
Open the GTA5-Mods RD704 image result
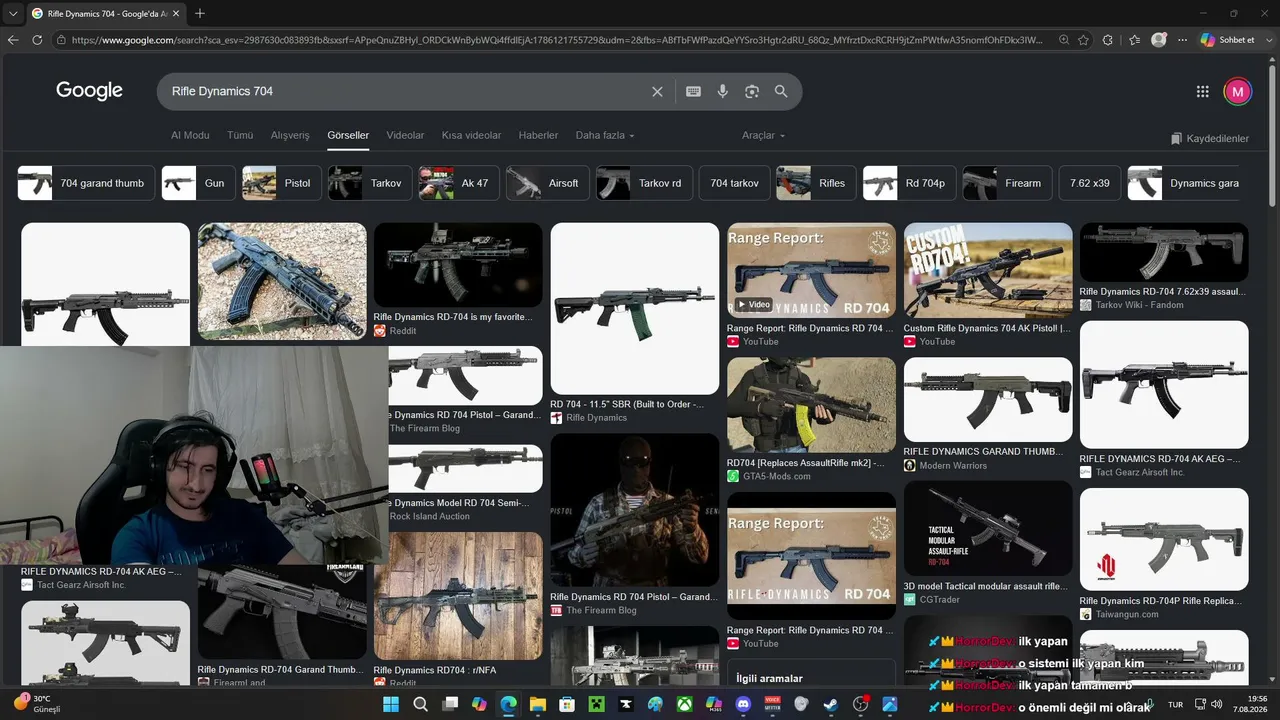coord(811,405)
